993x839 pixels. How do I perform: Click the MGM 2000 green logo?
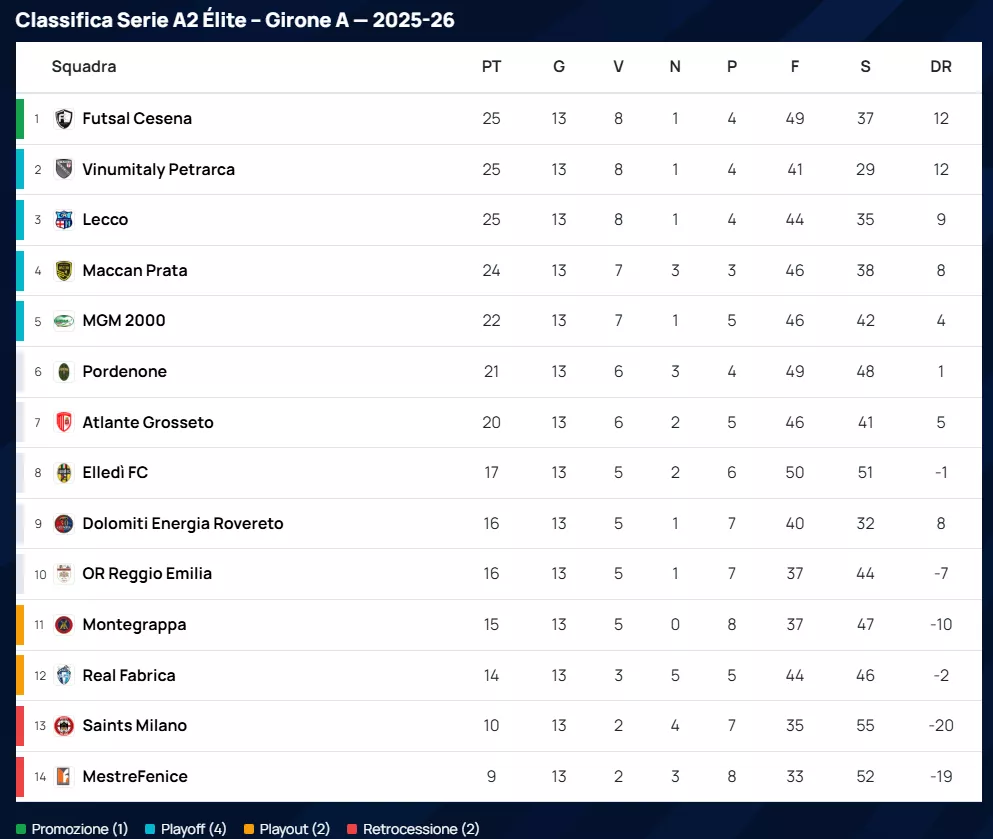click(x=64, y=321)
